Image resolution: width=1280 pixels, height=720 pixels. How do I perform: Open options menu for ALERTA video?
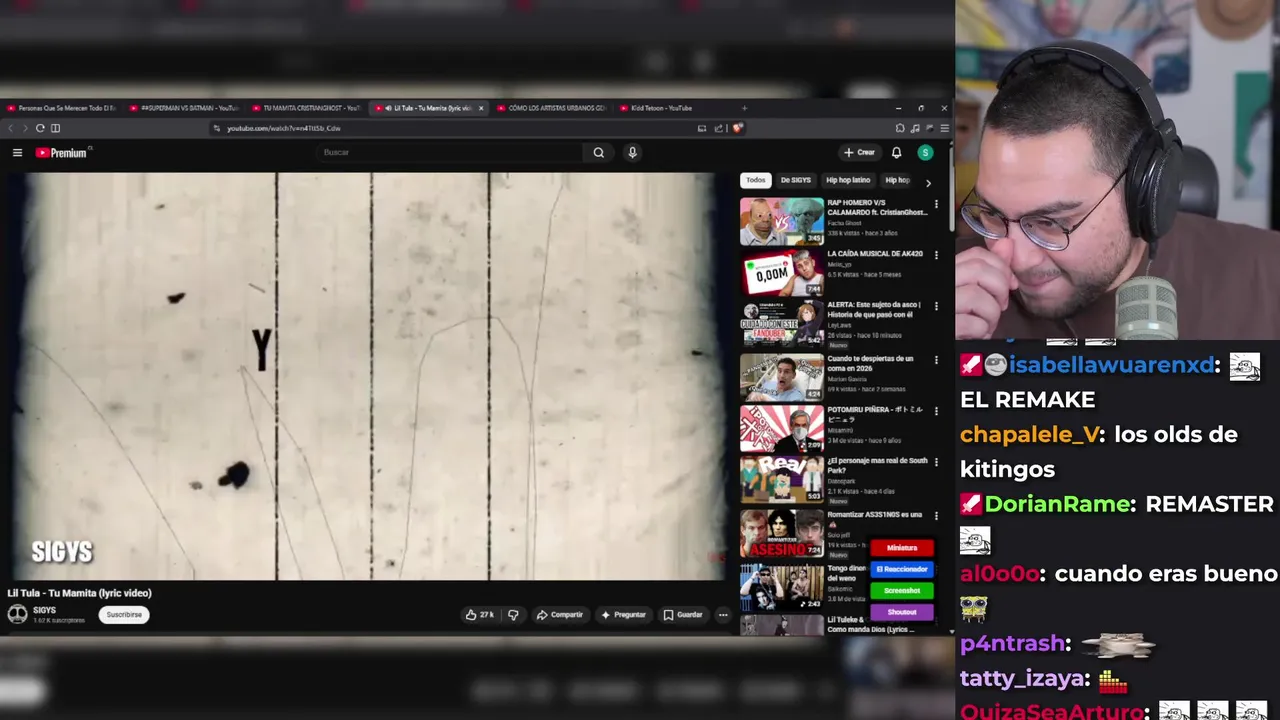pos(936,306)
